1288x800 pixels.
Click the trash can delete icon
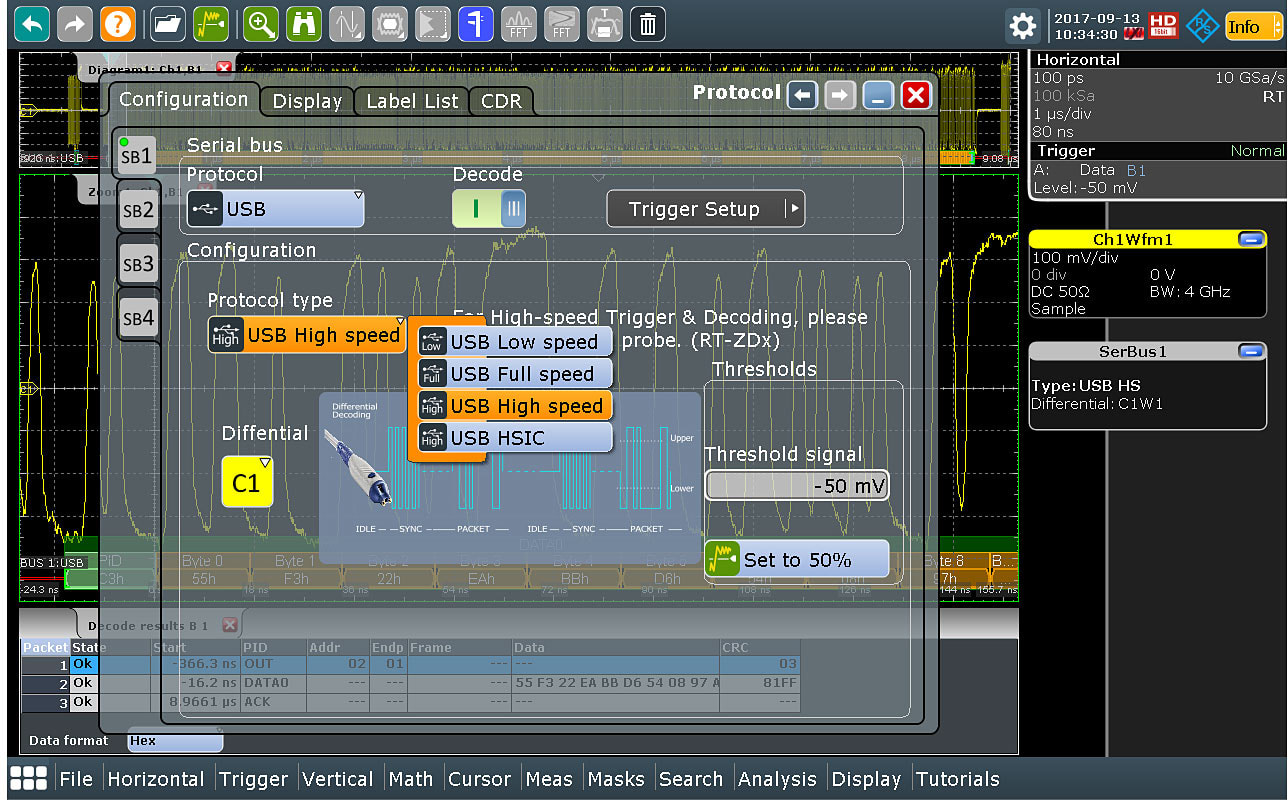(648, 23)
